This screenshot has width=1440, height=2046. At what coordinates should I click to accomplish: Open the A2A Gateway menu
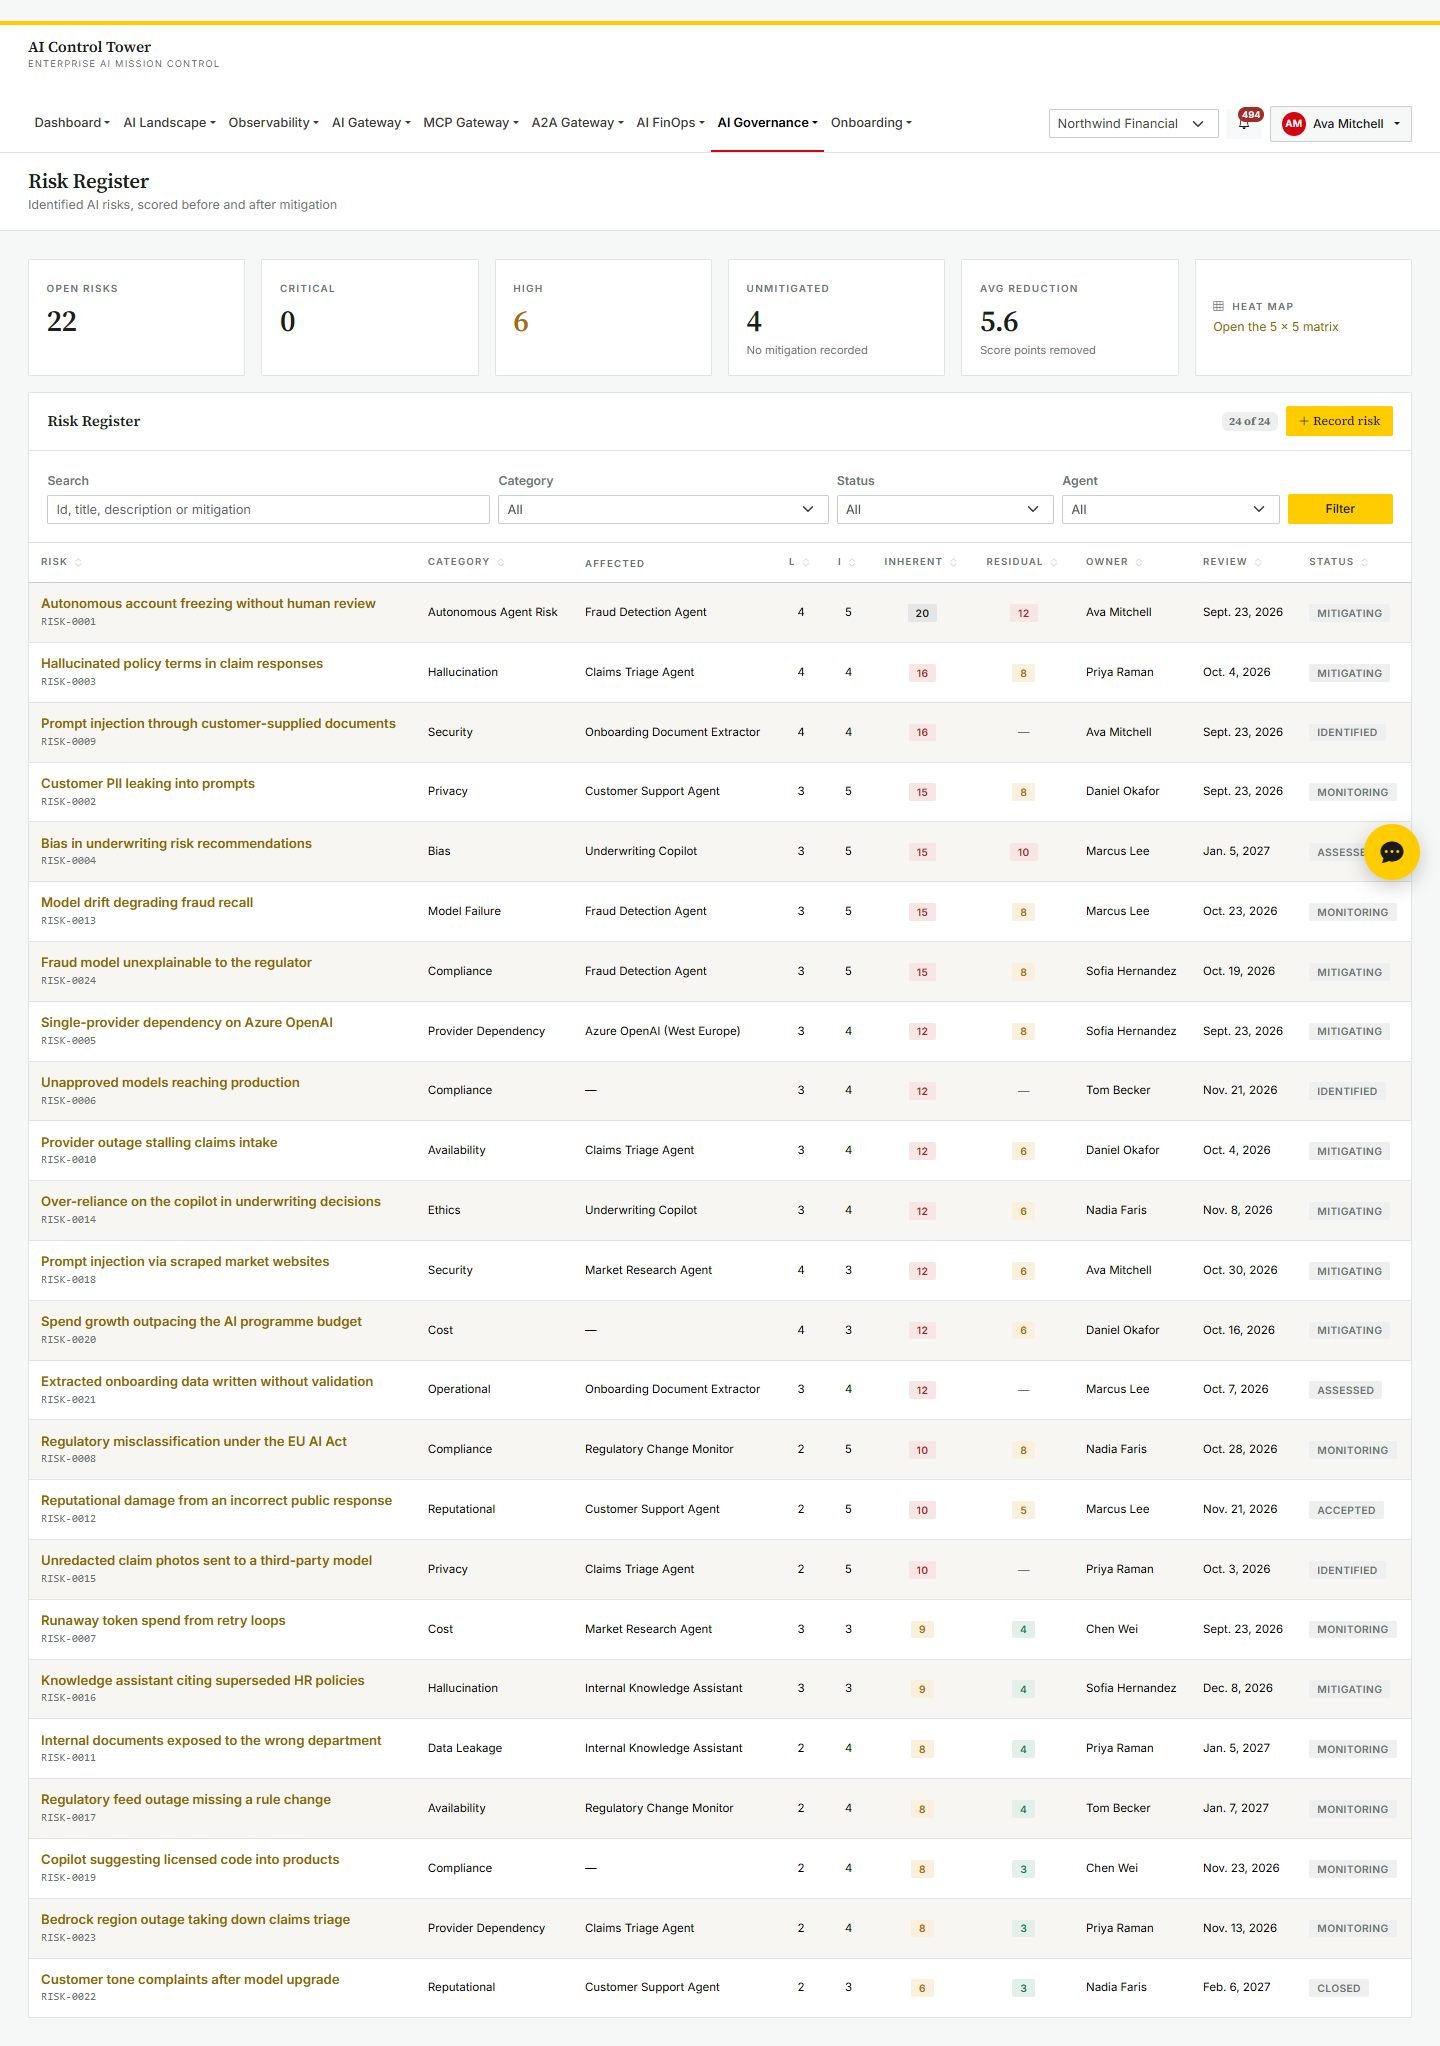point(577,123)
